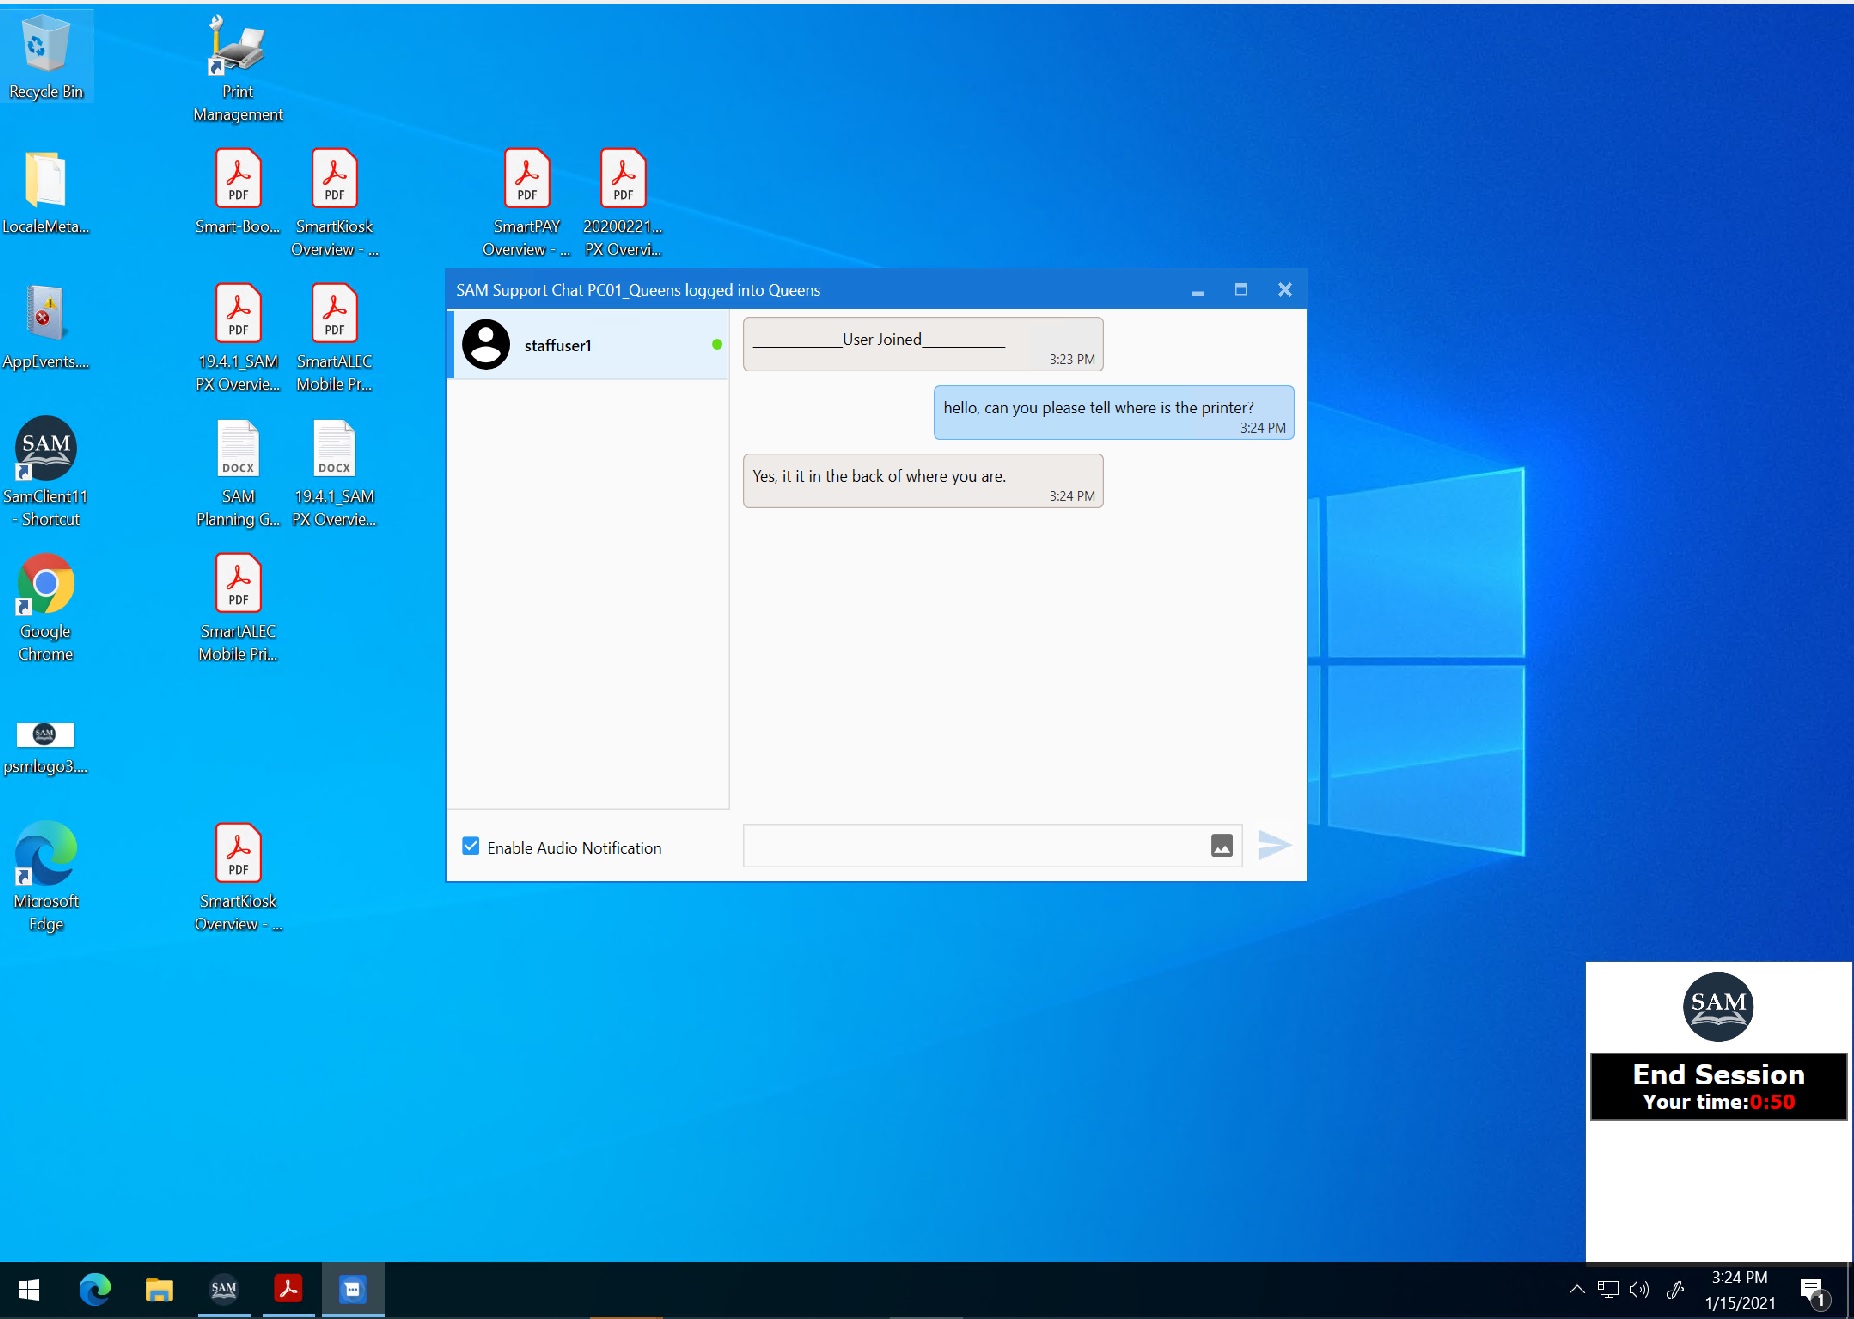Select the SAM Planning G... DOCX file

click(237, 450)
